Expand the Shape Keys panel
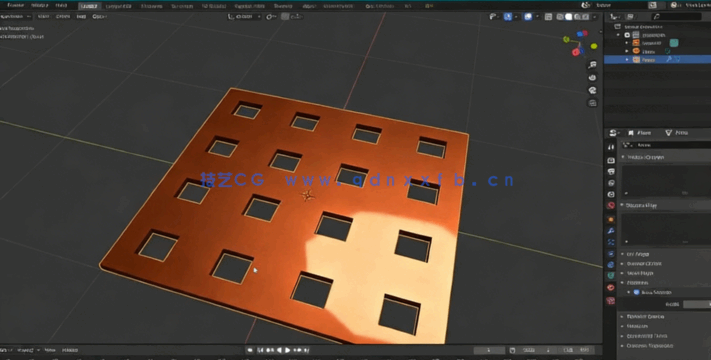711x360 pixels. point(641,205)
